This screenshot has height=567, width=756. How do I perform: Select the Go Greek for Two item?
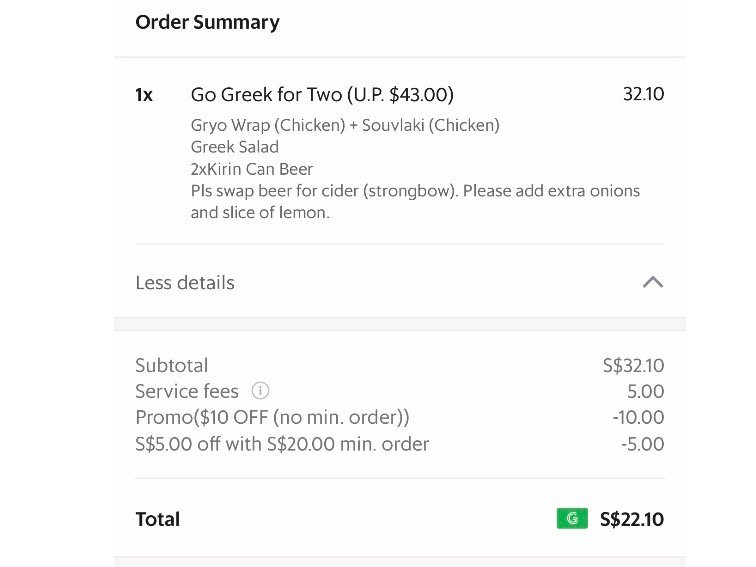click(x=322, y=94)
